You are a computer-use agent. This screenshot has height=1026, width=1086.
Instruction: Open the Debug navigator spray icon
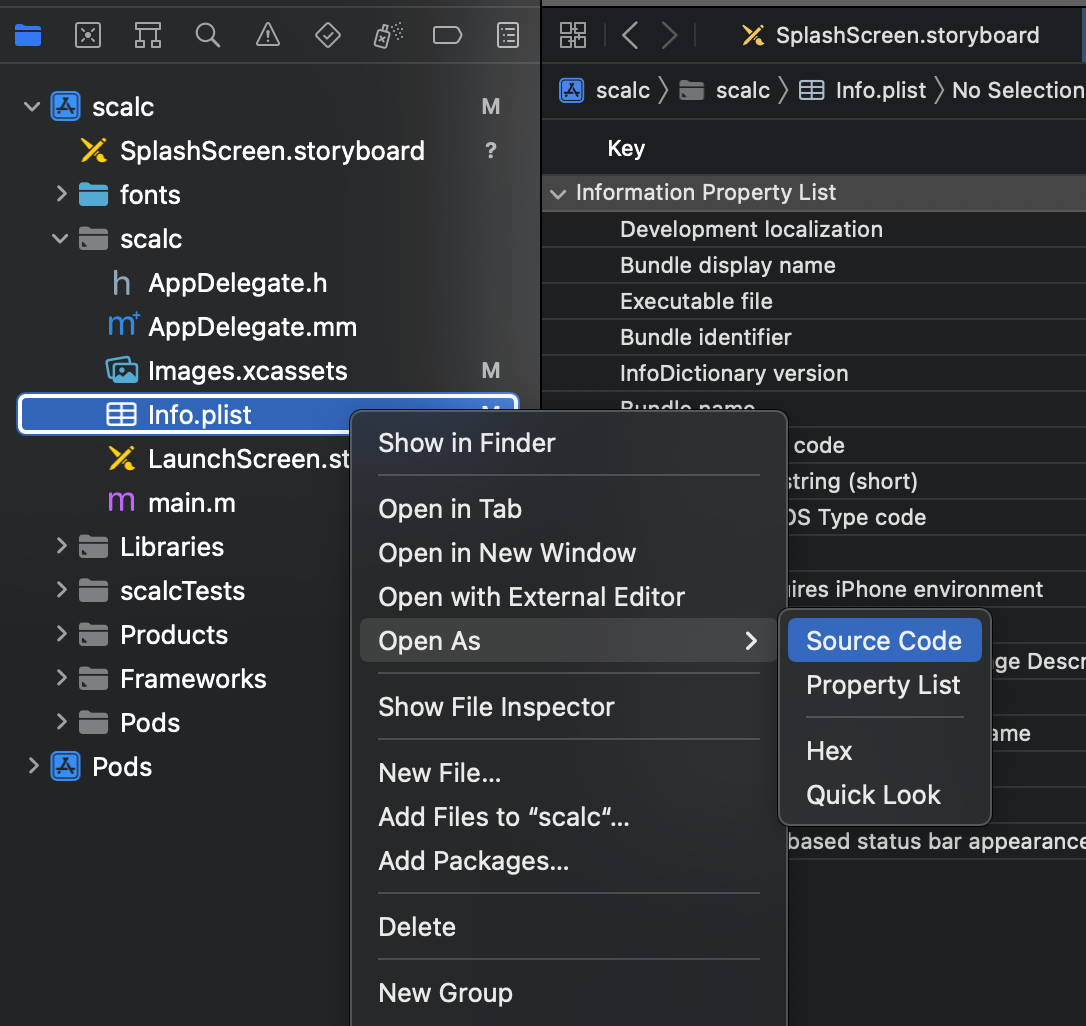388,35
